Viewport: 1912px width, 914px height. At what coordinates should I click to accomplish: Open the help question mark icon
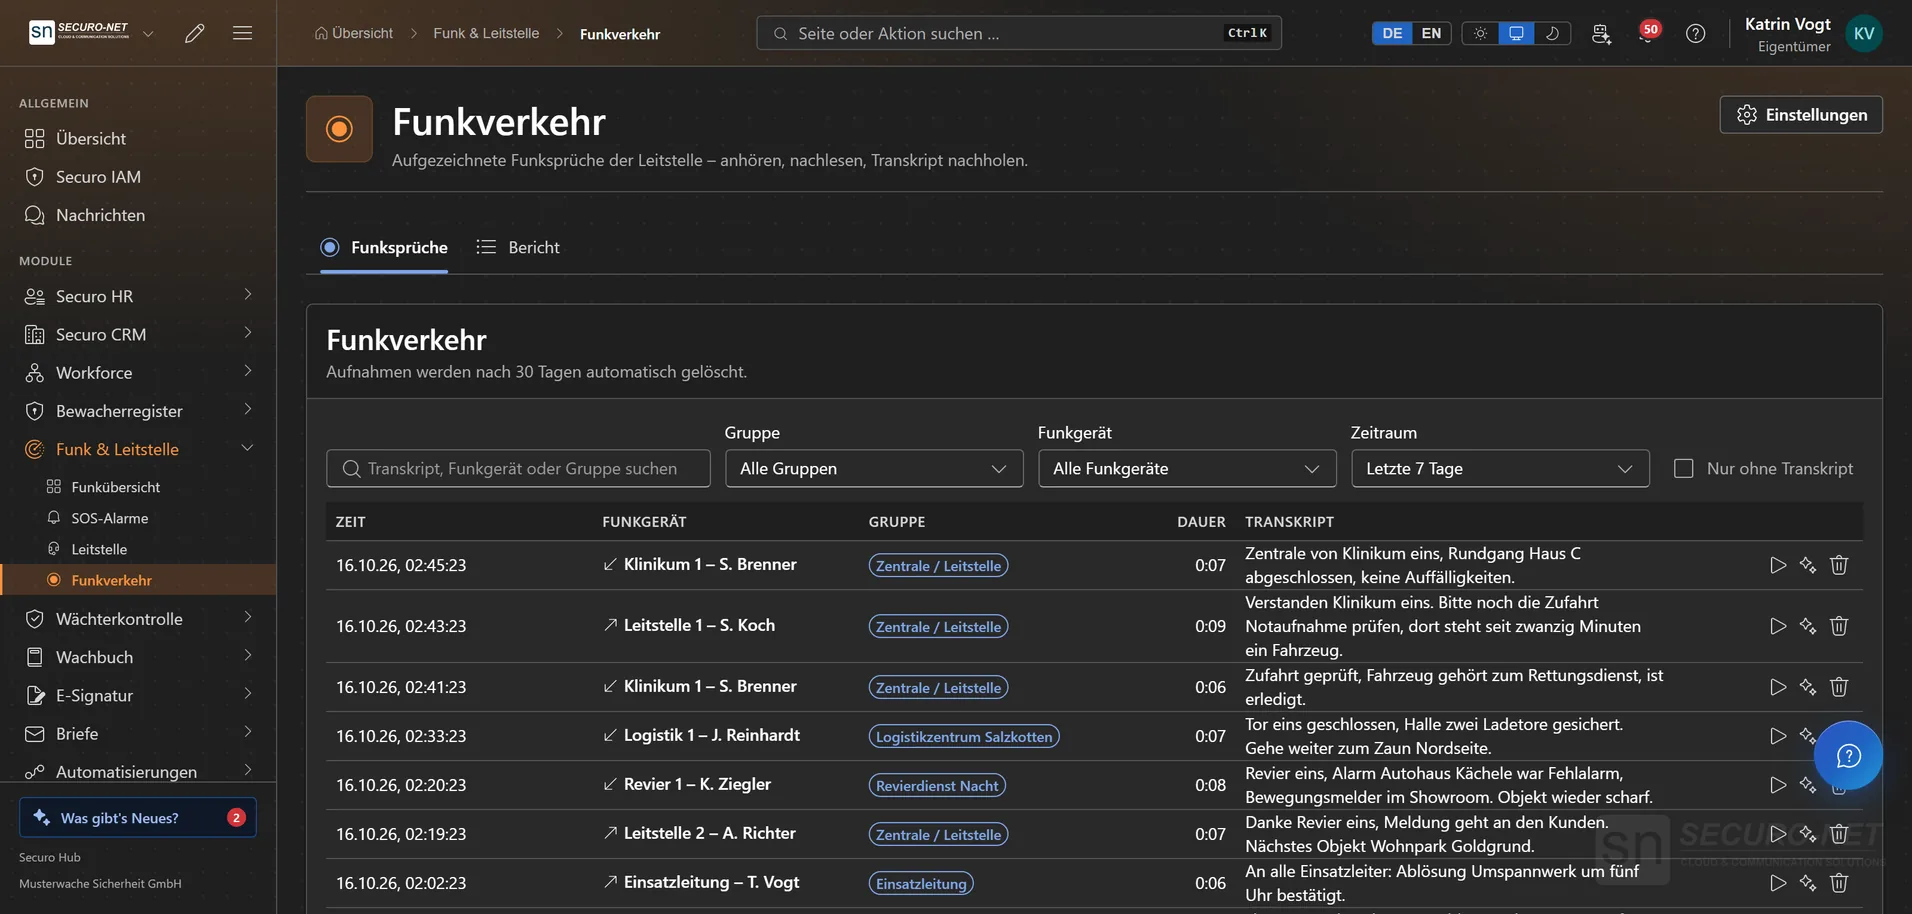coord(1695,33)
